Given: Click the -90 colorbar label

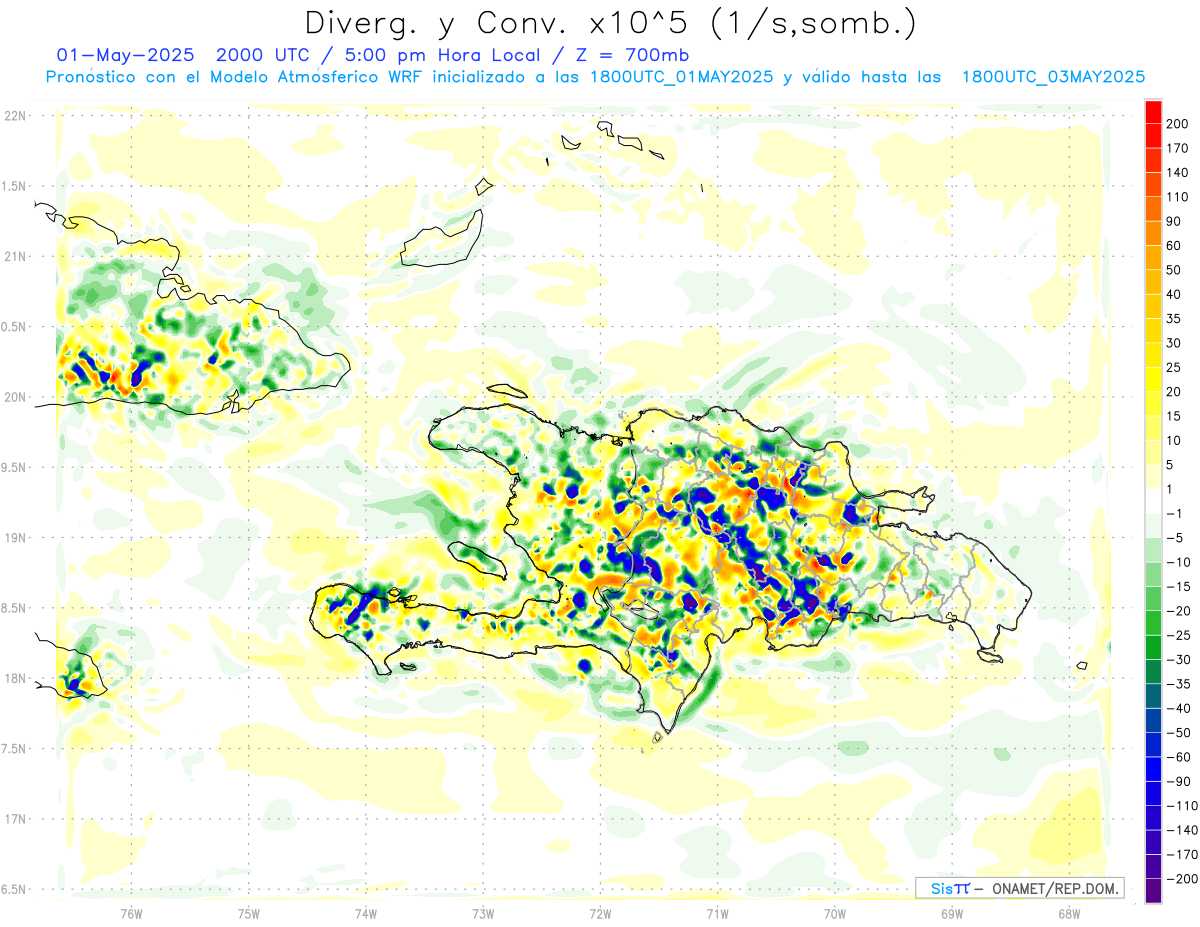Looking at the screenshot, I should tap(1181, 781).
